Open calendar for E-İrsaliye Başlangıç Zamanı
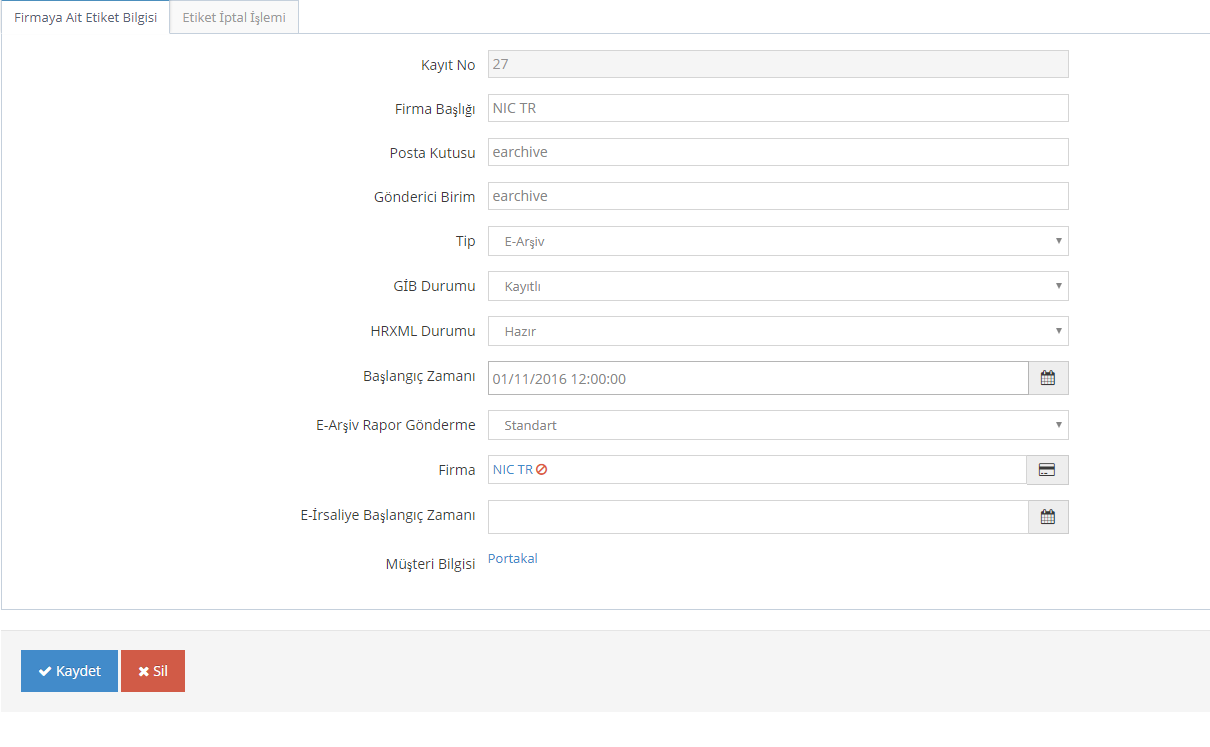This screenshot has width=1210, height=747. [1048, 517]
